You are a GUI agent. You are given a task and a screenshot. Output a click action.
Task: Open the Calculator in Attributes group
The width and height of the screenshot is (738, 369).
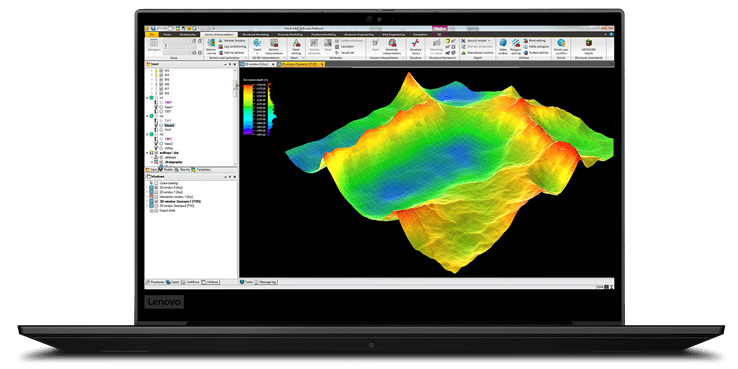(x=347, y=47)
